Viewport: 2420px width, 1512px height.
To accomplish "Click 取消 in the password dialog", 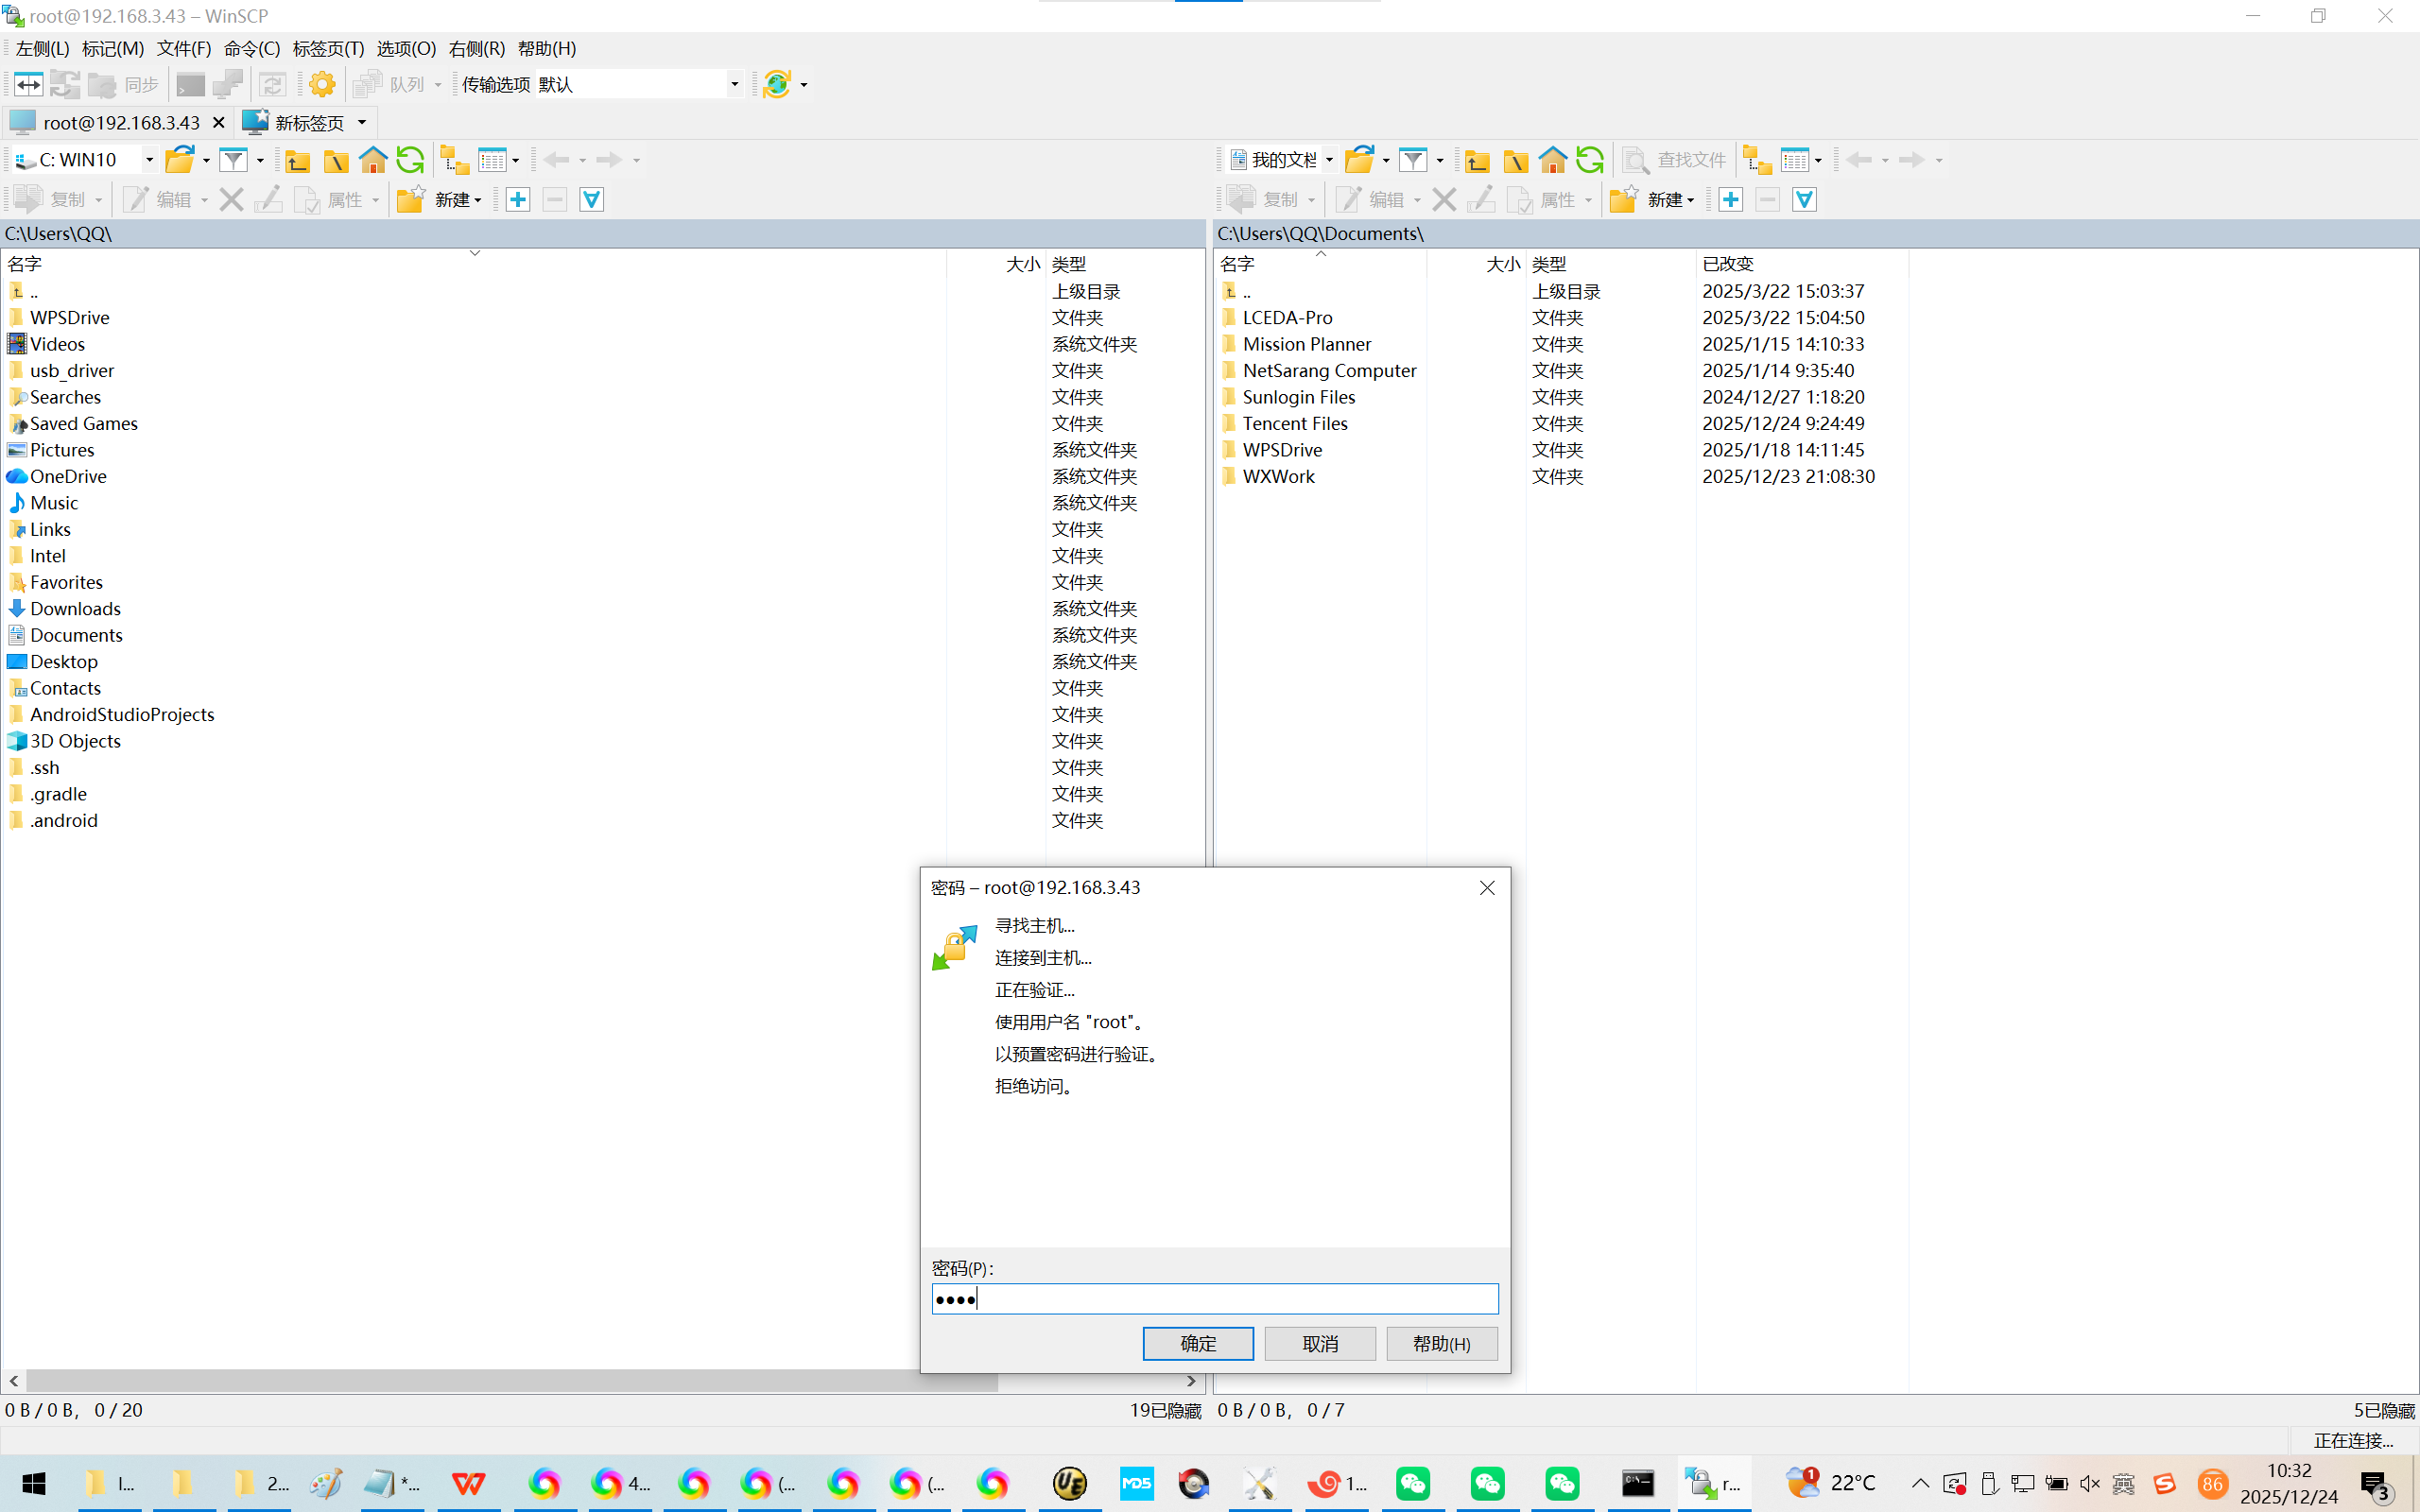I will 1319,1343.
